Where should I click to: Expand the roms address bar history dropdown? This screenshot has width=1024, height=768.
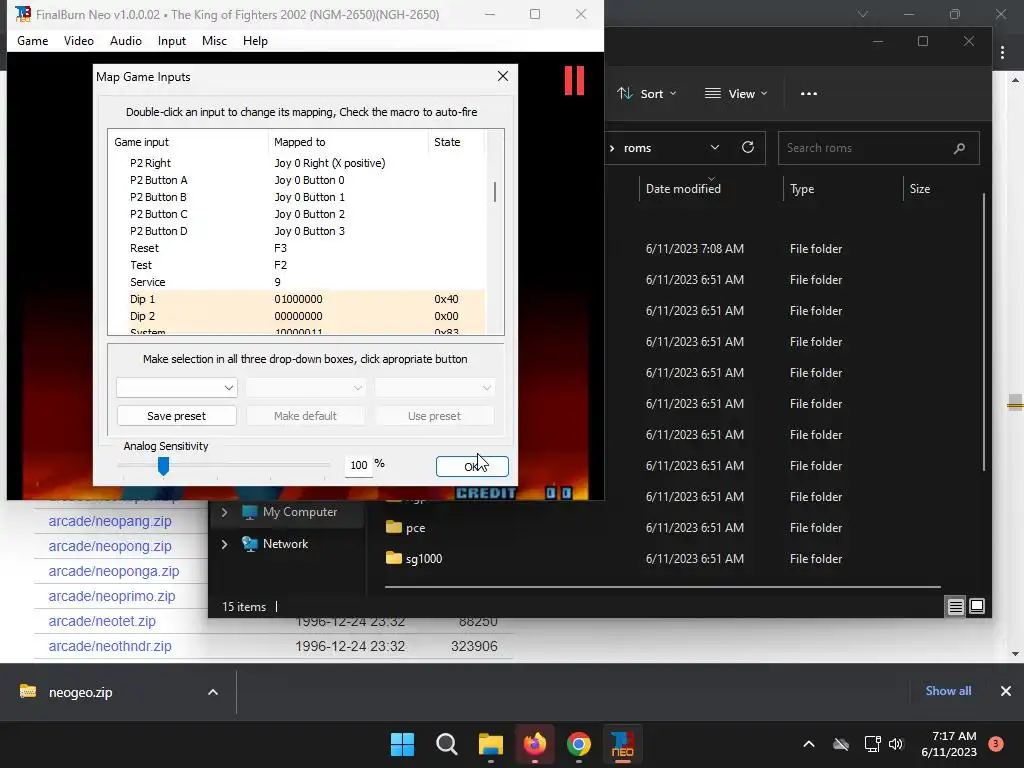715,148
